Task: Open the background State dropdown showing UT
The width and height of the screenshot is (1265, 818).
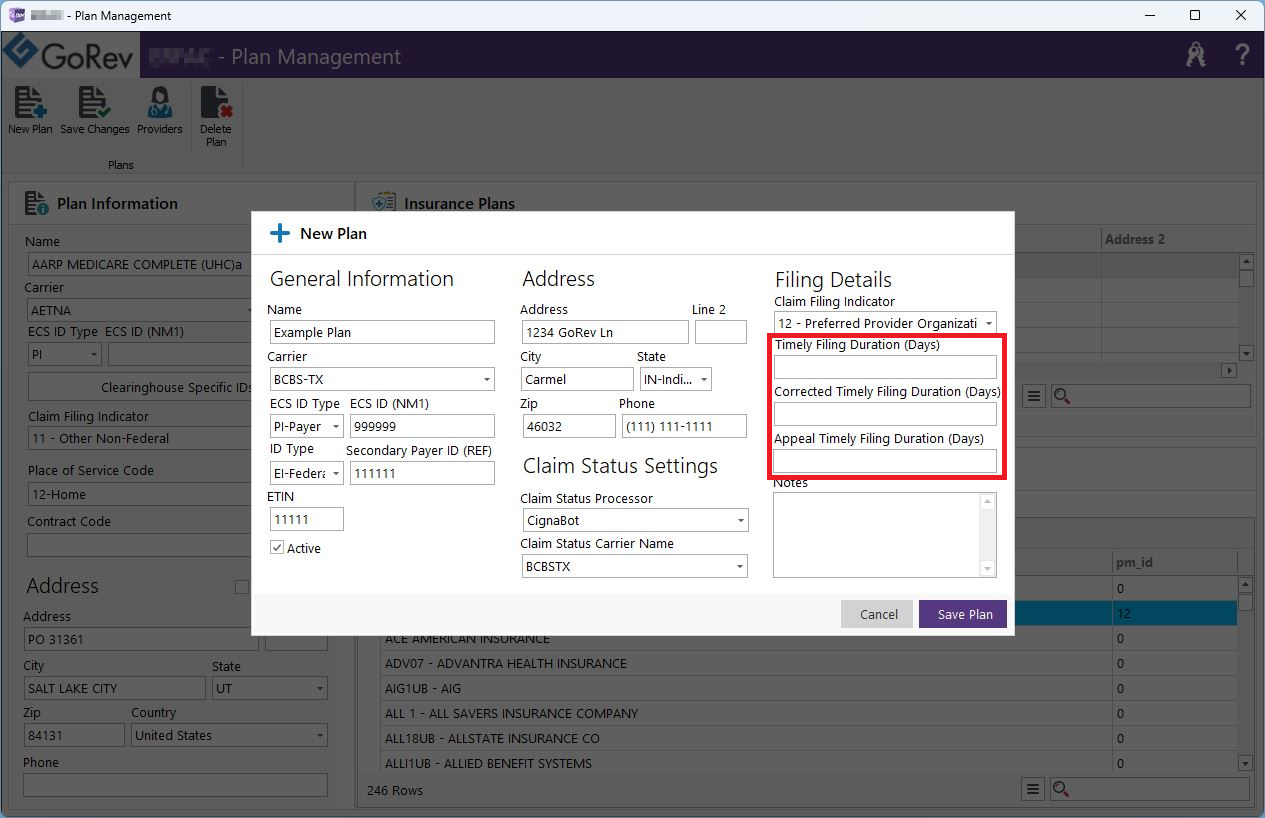Action: tap(269, 689)
